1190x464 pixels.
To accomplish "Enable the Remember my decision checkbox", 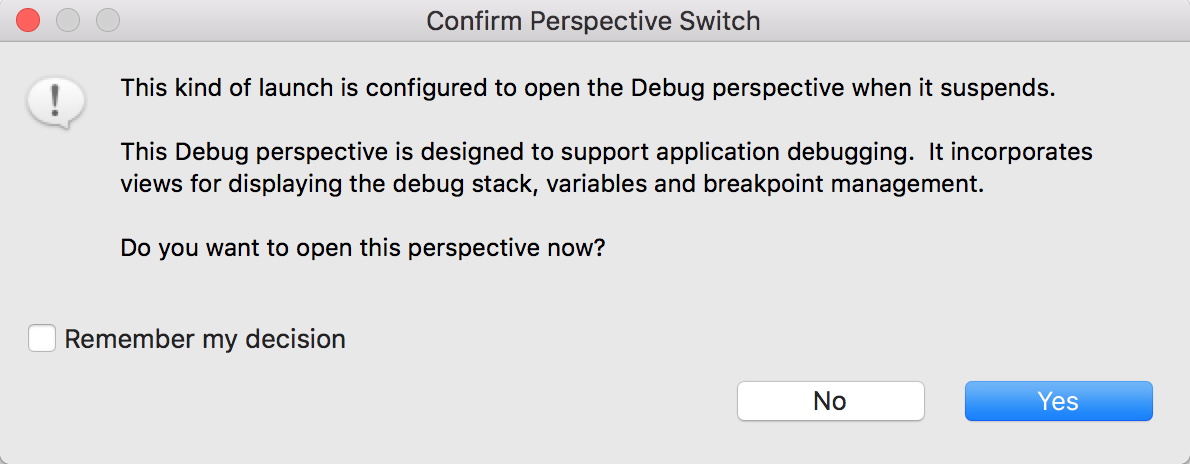I will [x=42, y=338].
